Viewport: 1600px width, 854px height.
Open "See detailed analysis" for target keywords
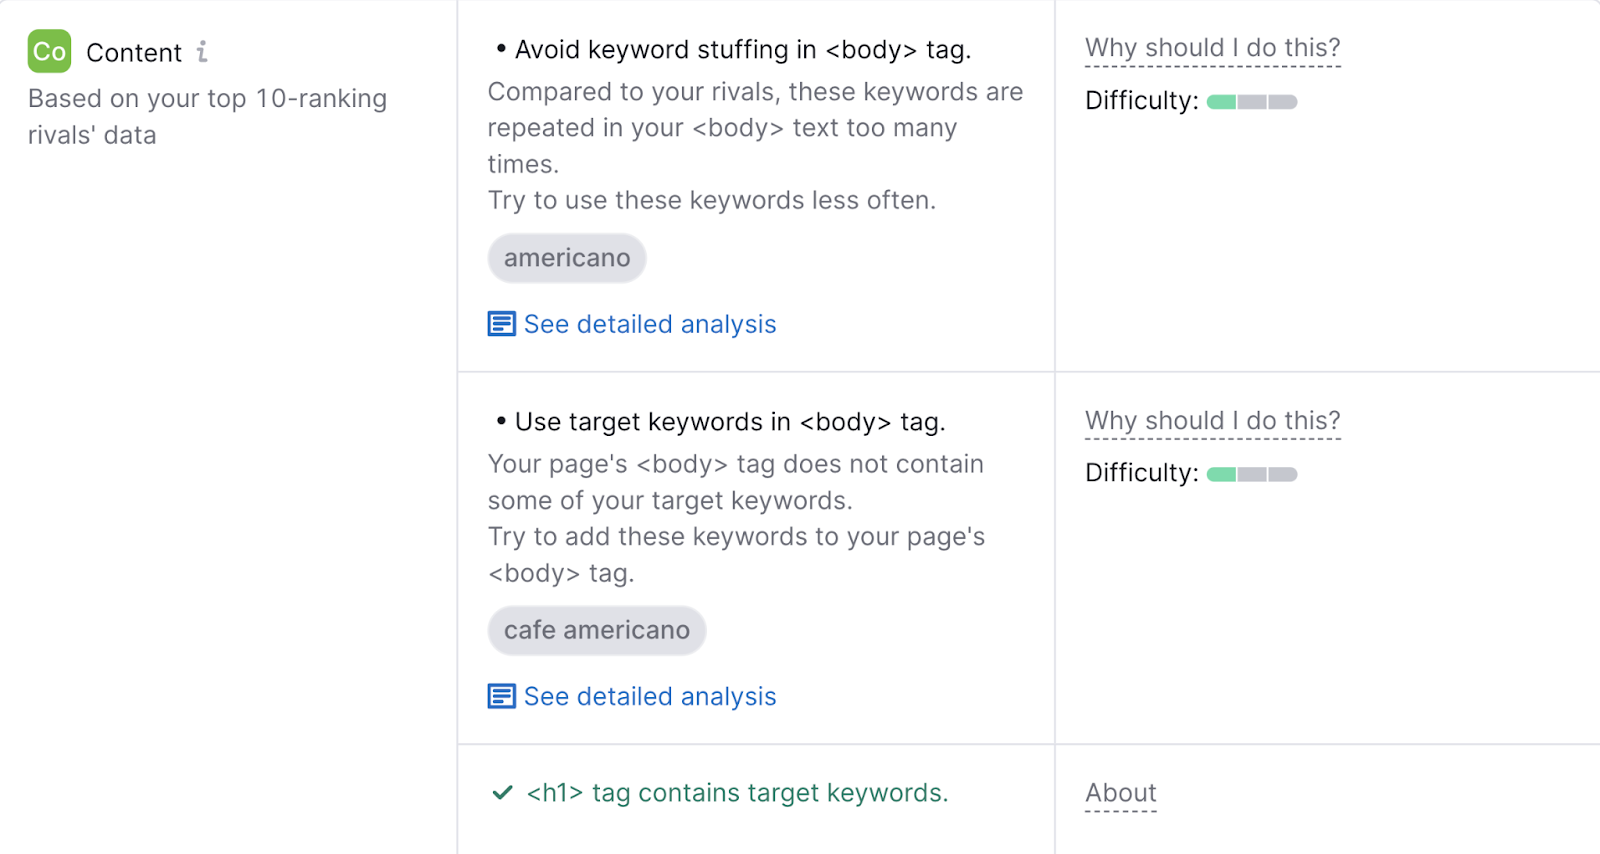click(x=650, y=696)
